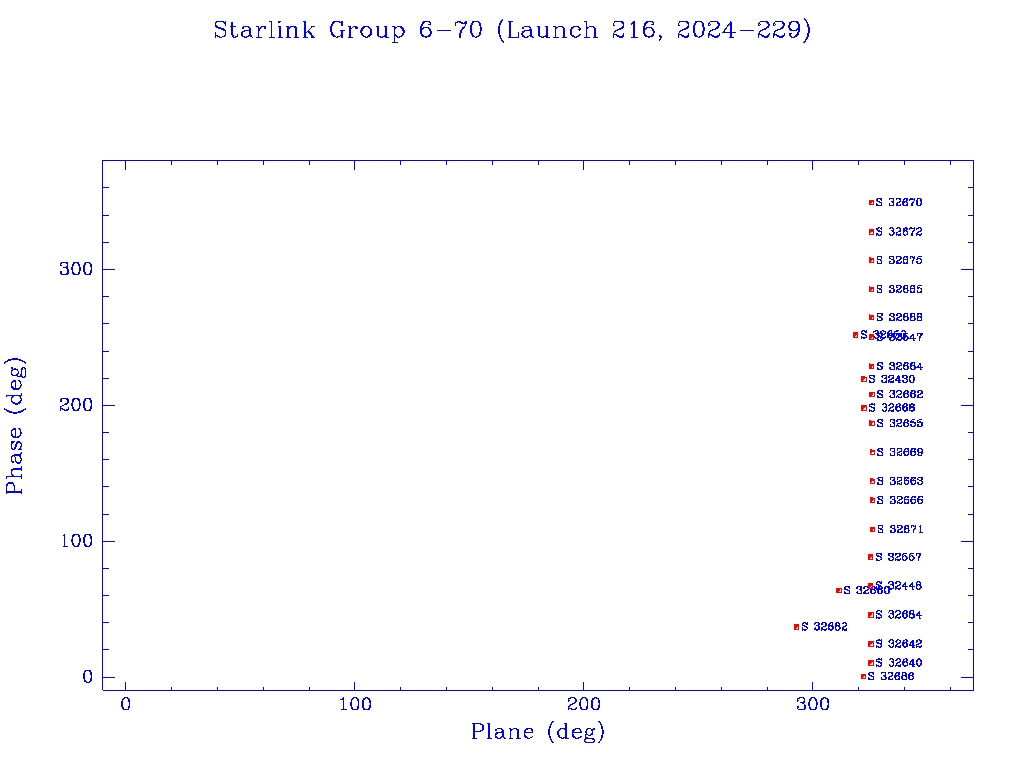Click the red marker next to S 32640
Screen dimensions: 1024x768
click(870, 663)
